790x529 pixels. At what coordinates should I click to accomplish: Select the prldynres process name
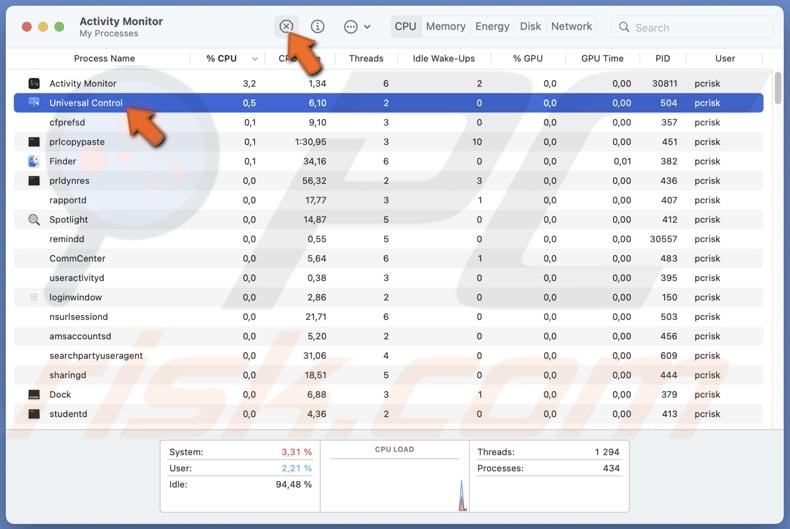pos(69,181)
